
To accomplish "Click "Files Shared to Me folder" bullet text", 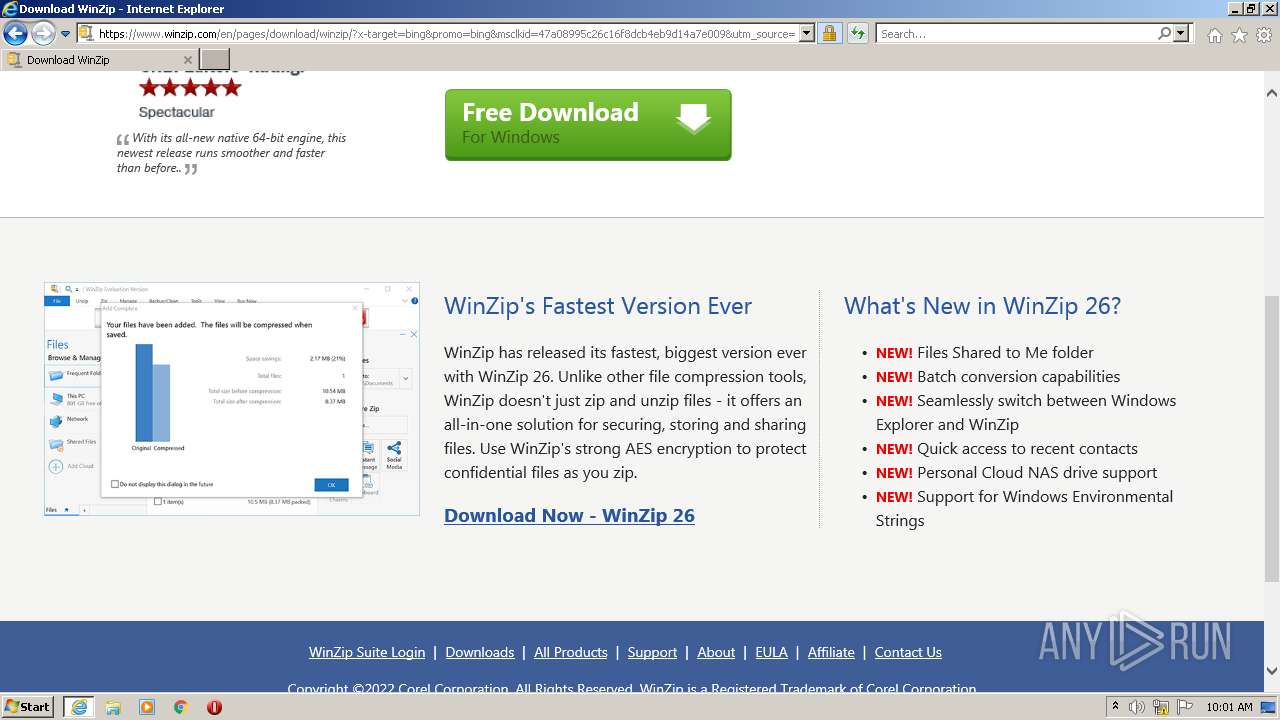I will 1005,352.
